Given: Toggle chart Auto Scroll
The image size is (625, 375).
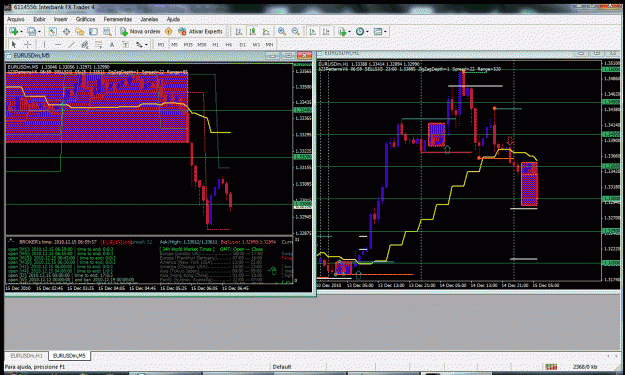Looking at the screenshot, I should (312, 31).
